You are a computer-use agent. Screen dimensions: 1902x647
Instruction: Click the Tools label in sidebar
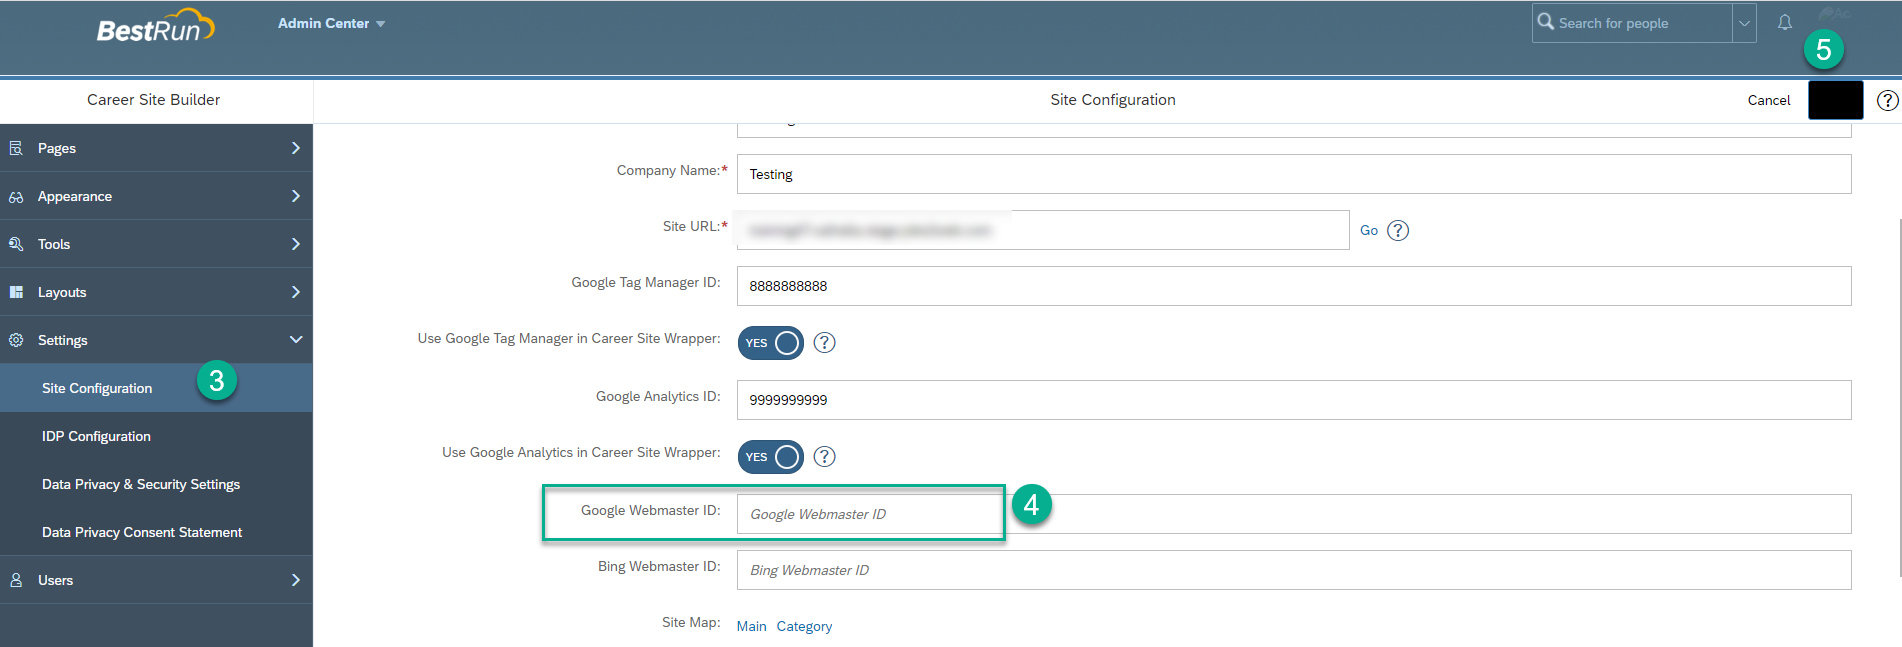[x=54, y=244]
